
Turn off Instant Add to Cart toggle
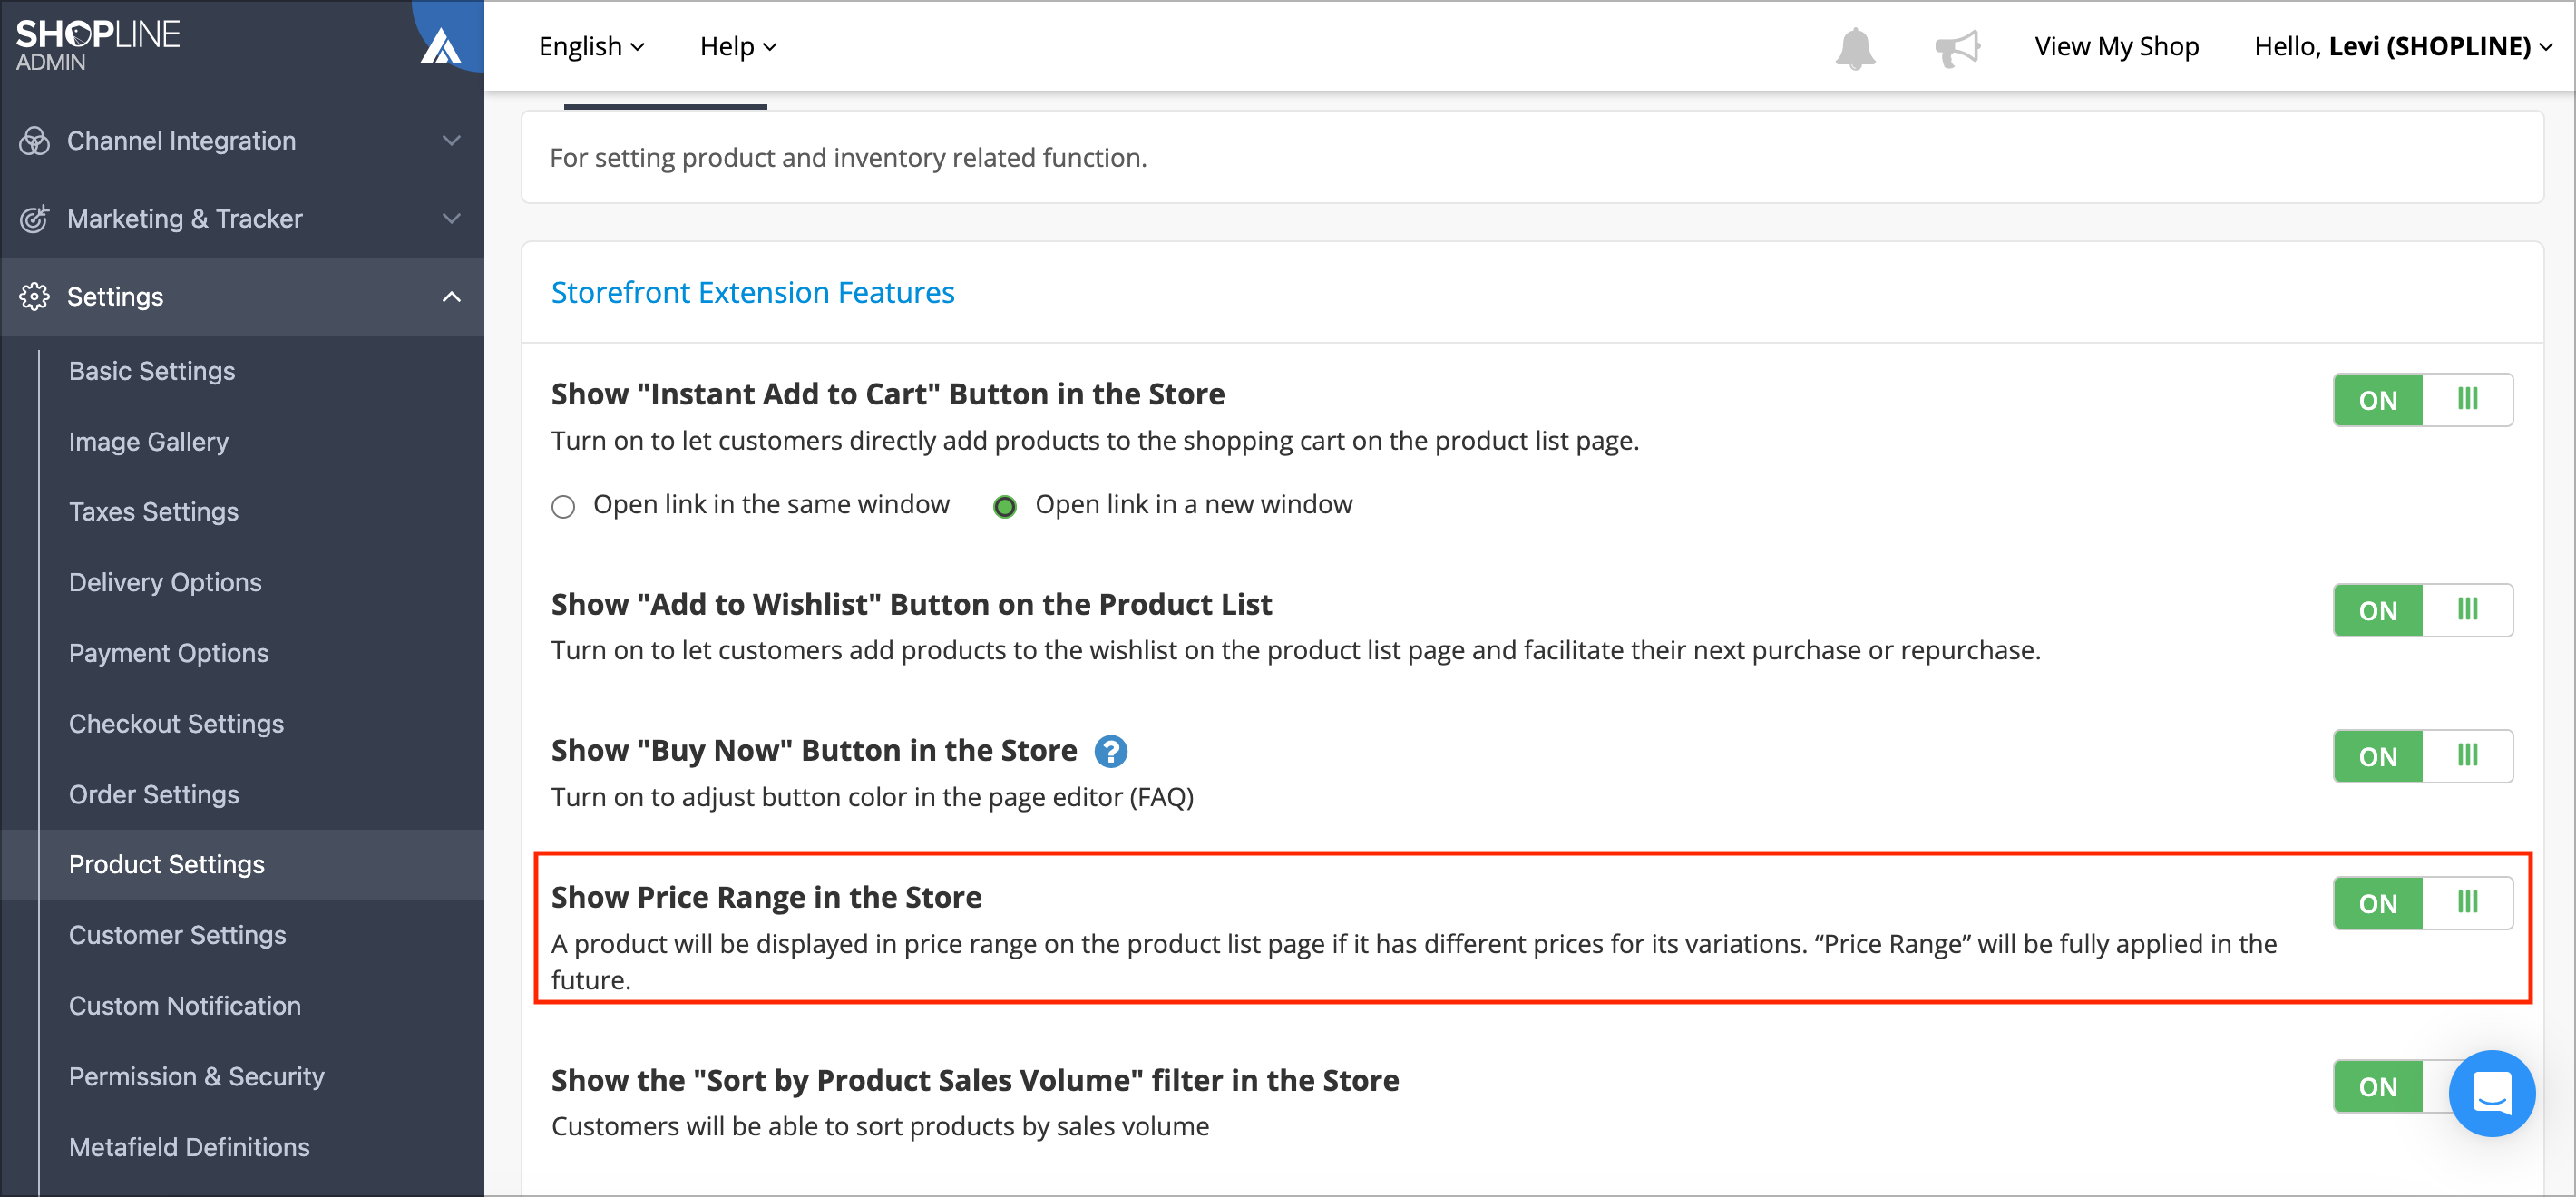pos(2422,400)
